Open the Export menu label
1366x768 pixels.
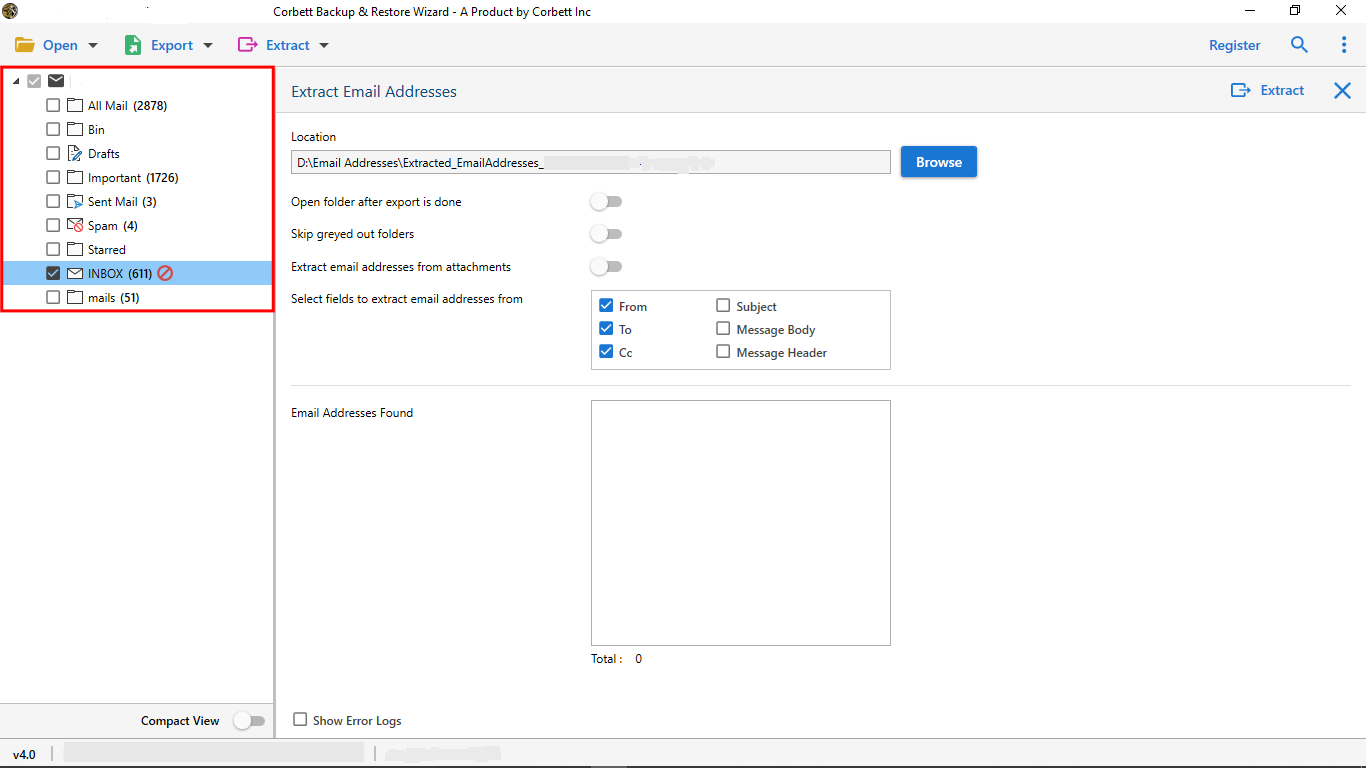pyautogui.click(x=172, y=45)
